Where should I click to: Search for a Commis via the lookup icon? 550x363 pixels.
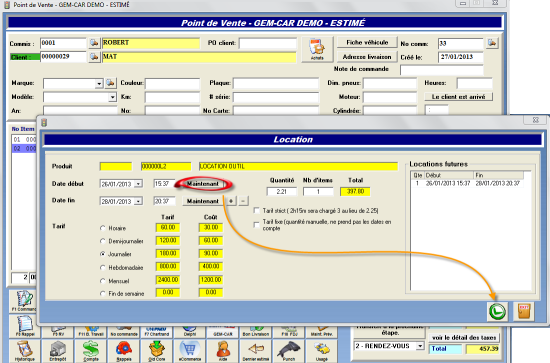(94, 43)
